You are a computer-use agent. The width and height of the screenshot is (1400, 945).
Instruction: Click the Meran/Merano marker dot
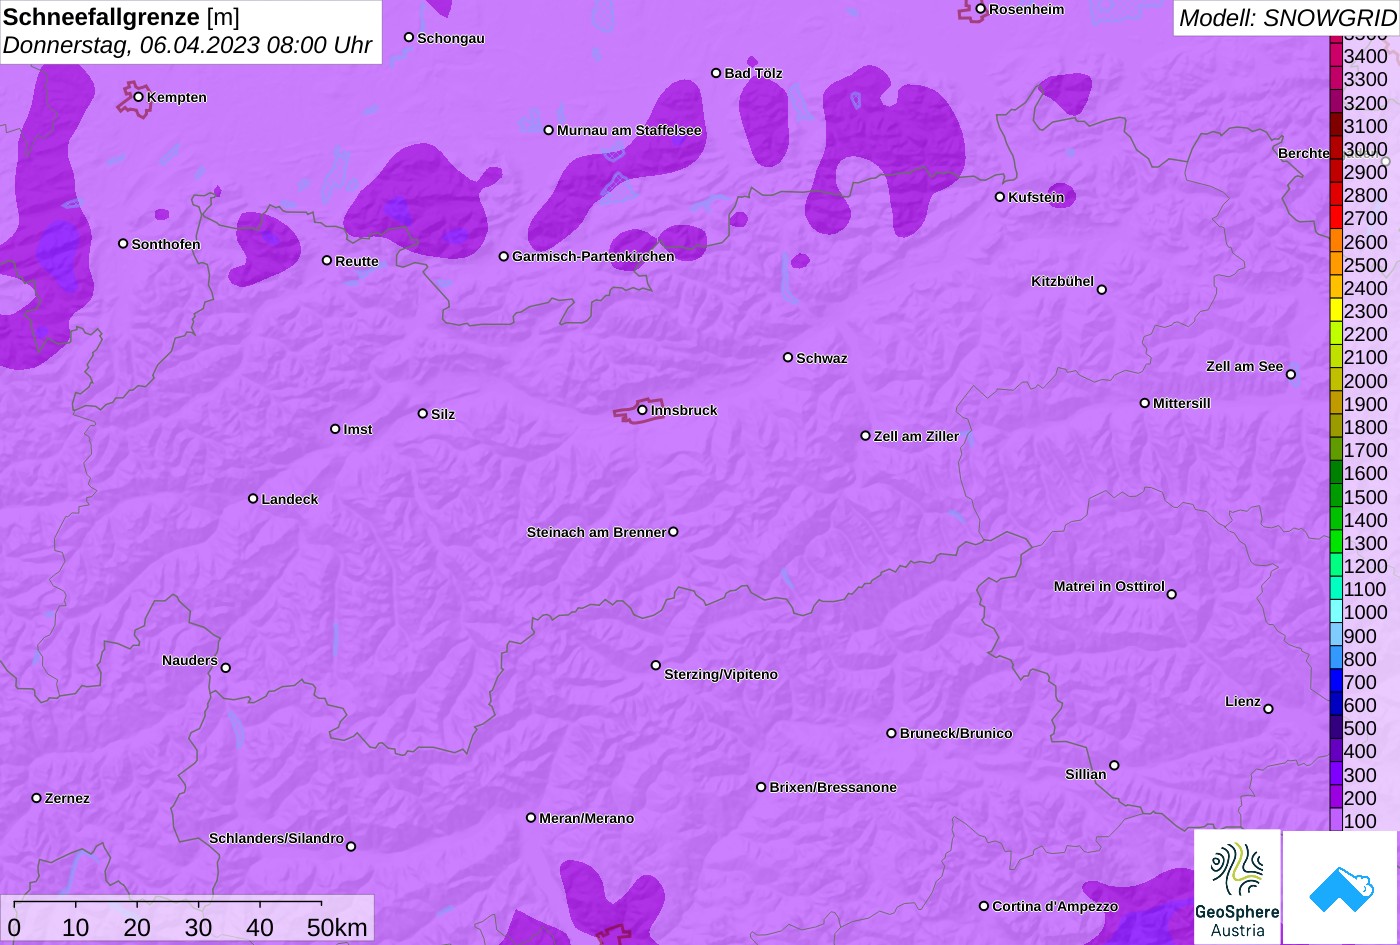[531, 818]
